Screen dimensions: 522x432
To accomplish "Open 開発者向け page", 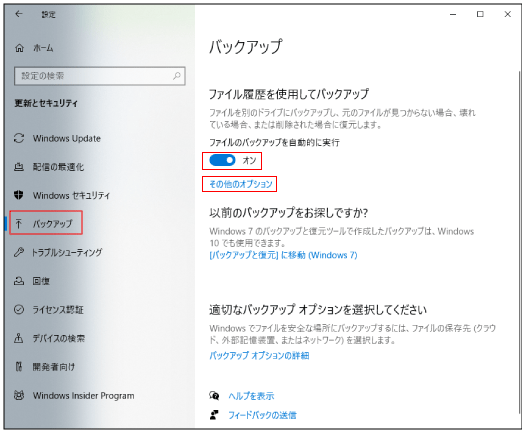I will (54, 367).
